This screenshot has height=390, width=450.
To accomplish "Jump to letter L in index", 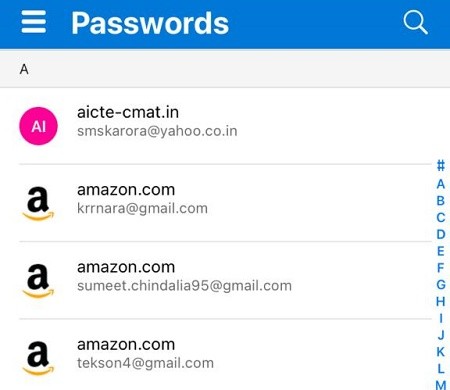I will [x=441, y=369].
